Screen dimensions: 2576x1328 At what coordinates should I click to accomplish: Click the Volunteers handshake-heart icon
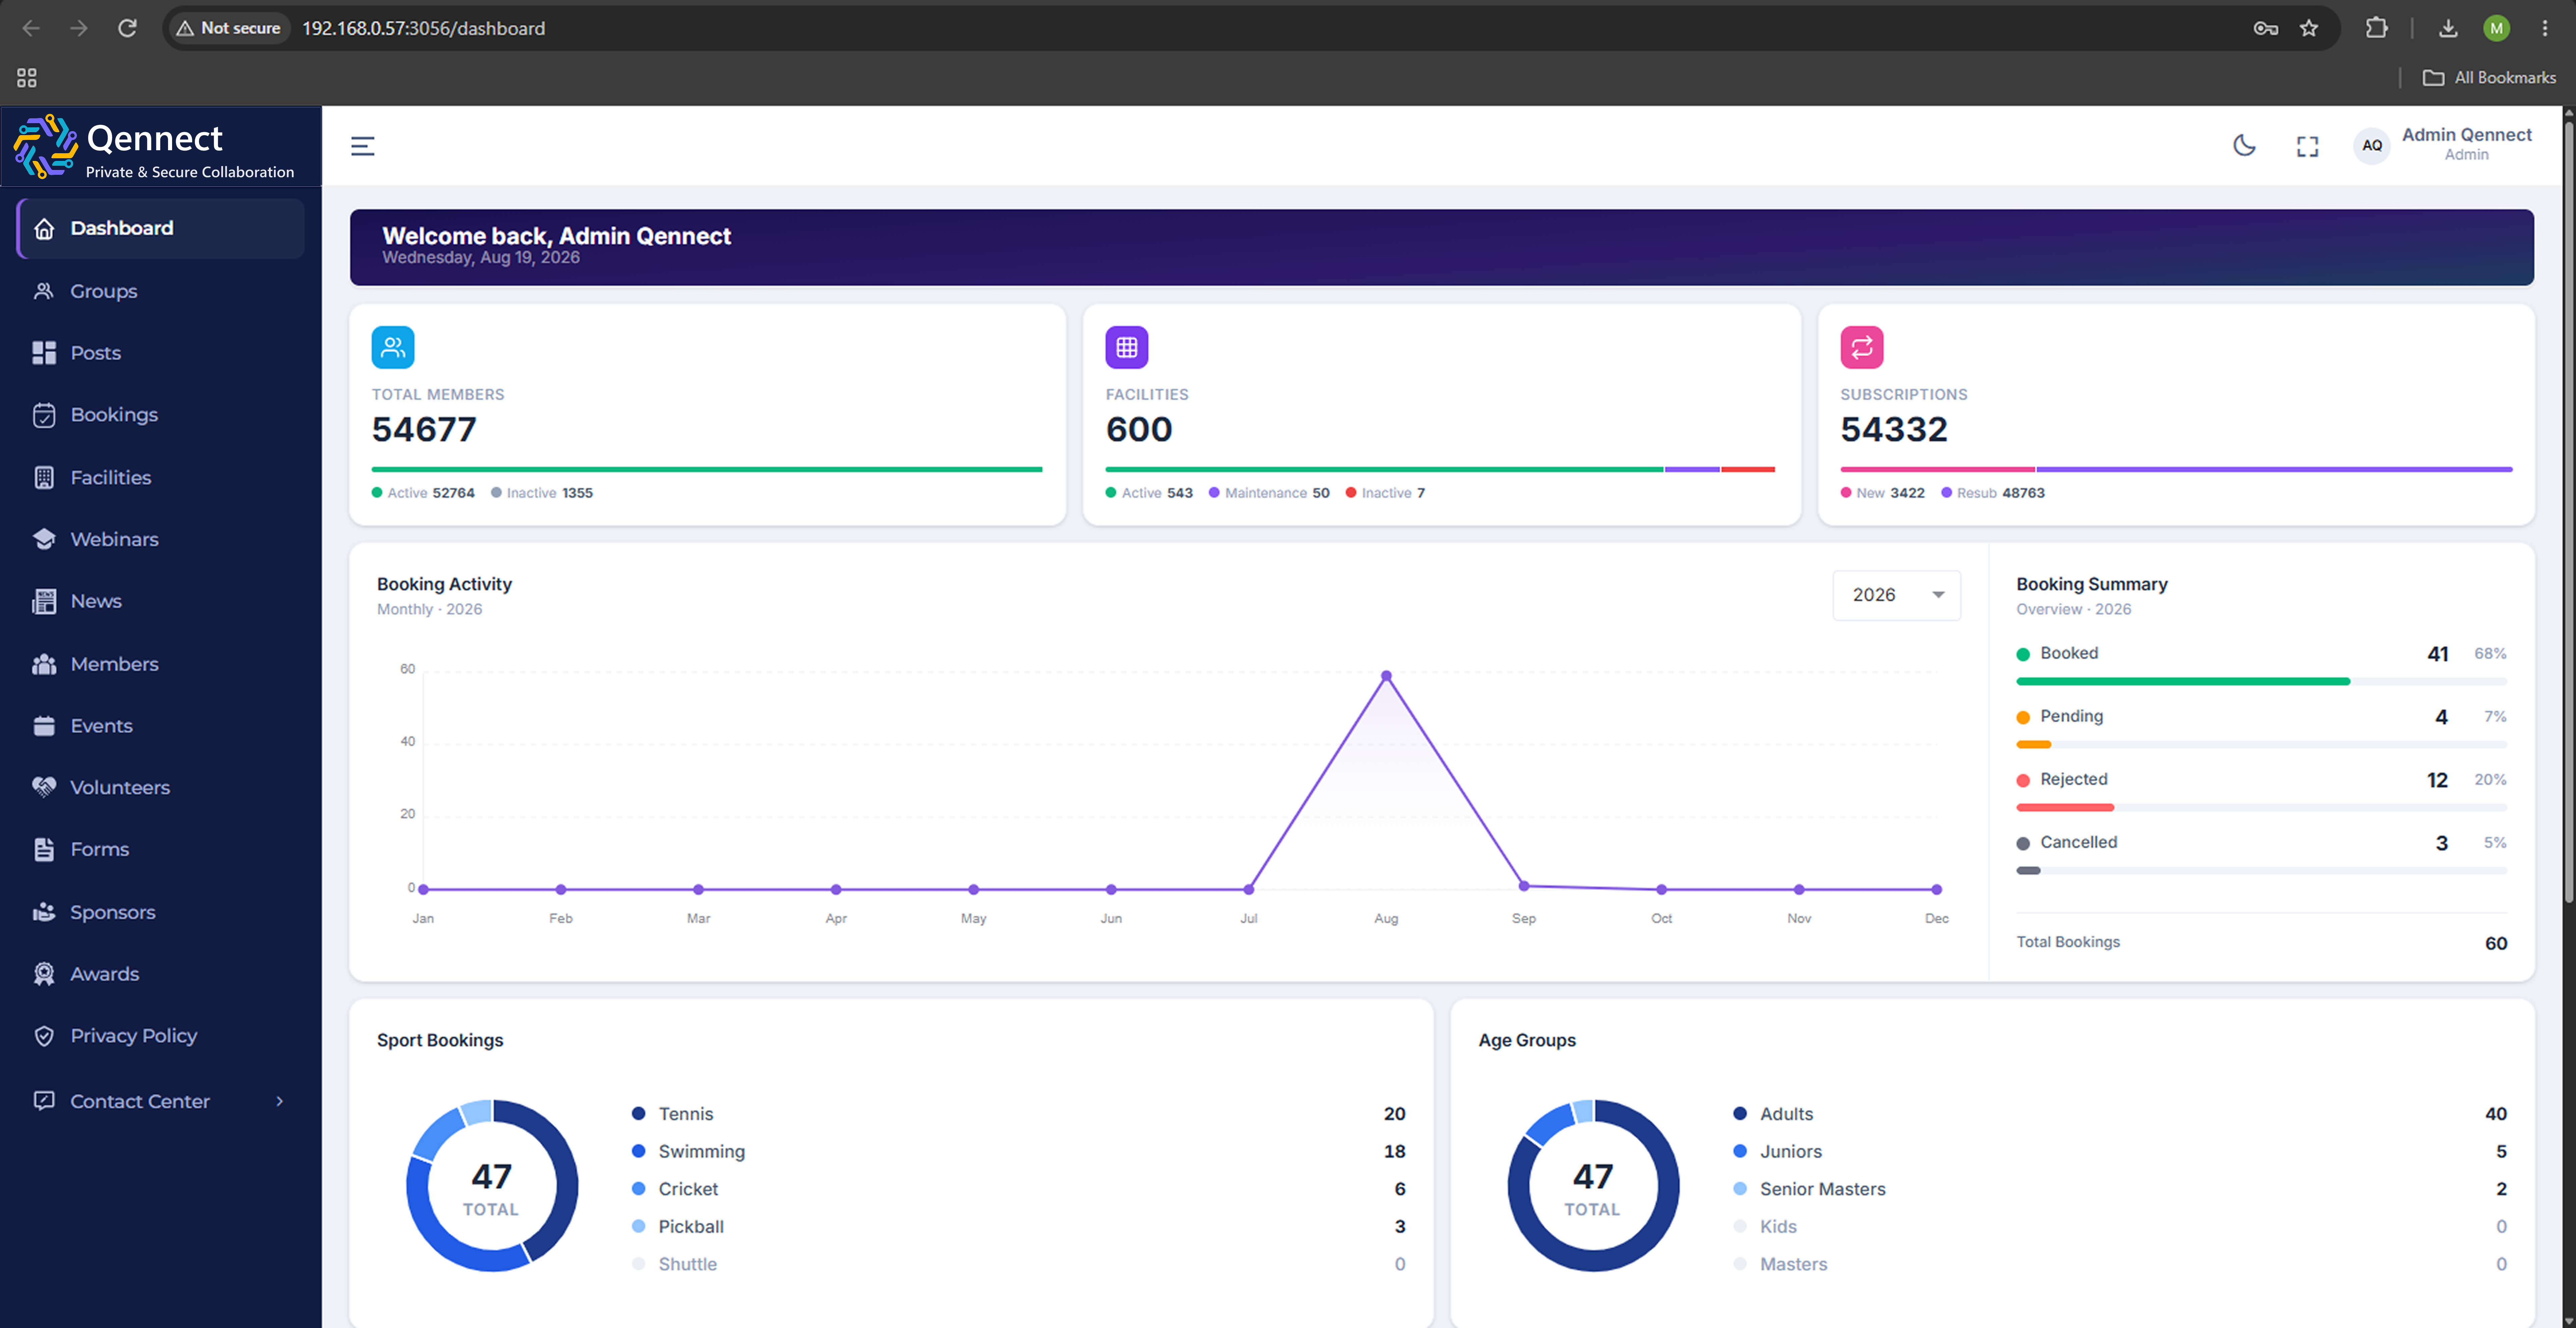click(44, 787)
